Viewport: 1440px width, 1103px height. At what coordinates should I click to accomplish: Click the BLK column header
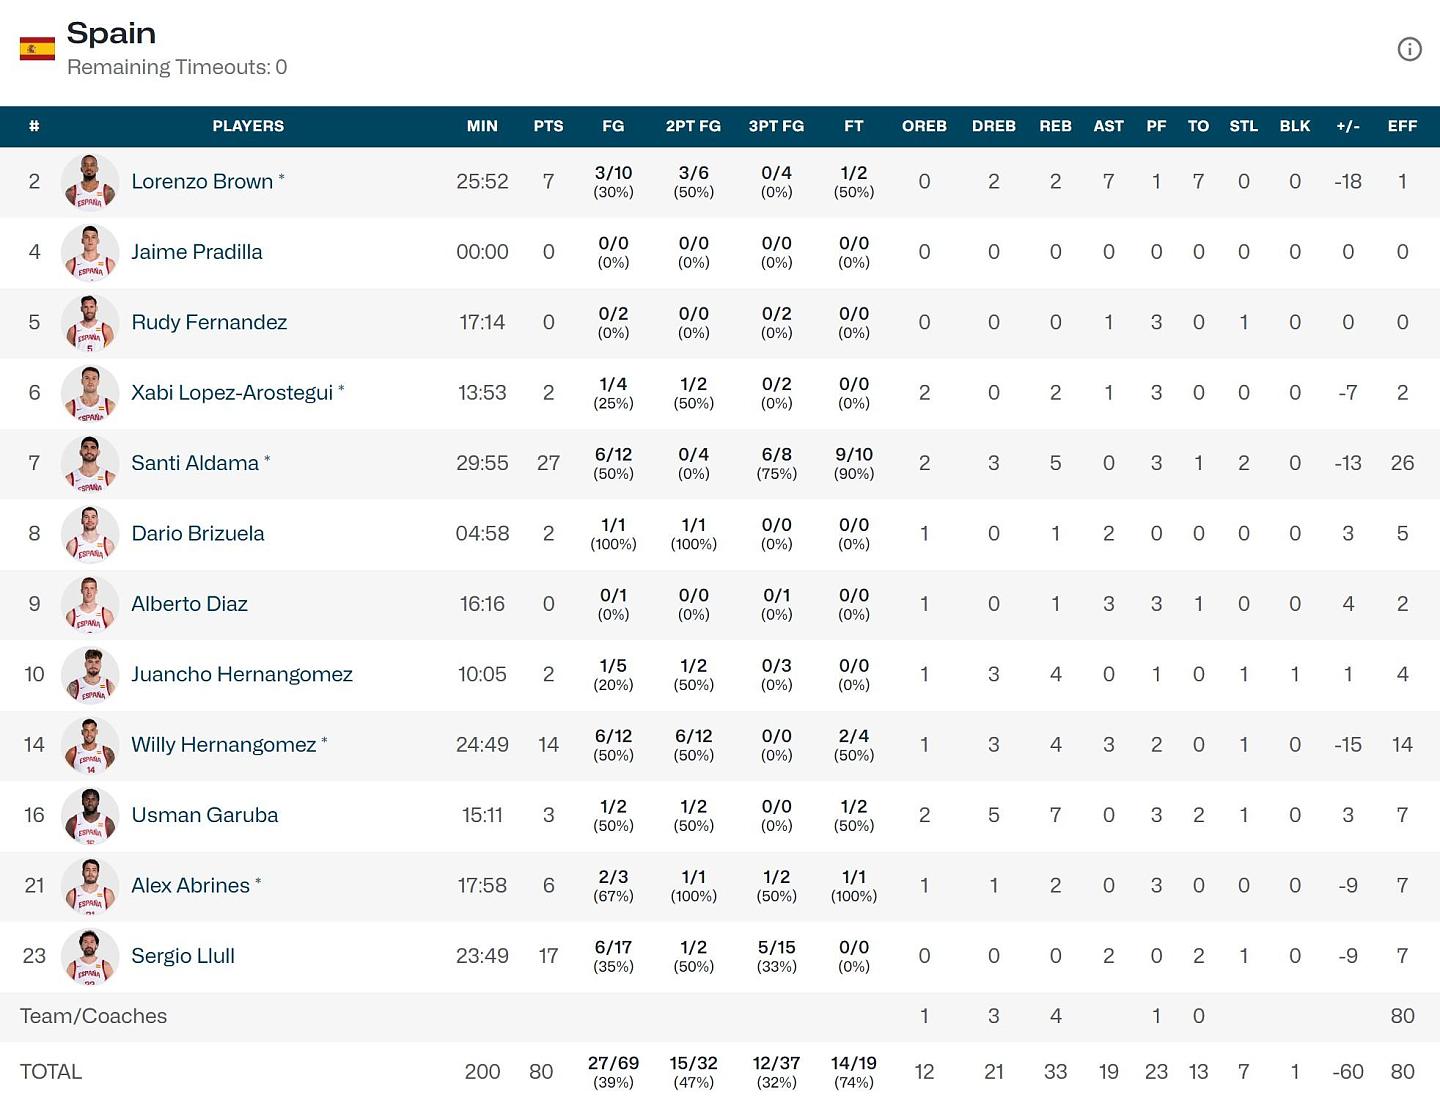tap(1295, 126)
